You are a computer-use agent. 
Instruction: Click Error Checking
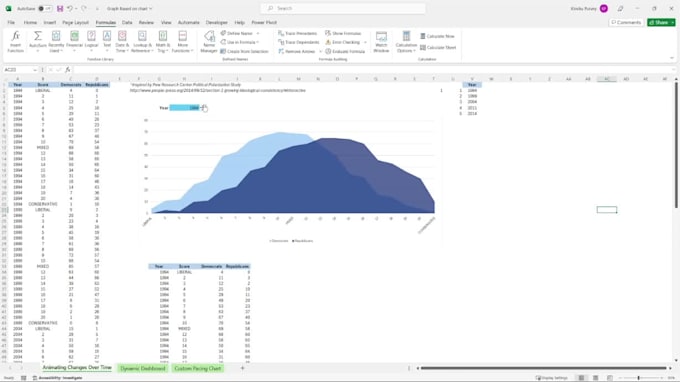[x=343, y=42]
